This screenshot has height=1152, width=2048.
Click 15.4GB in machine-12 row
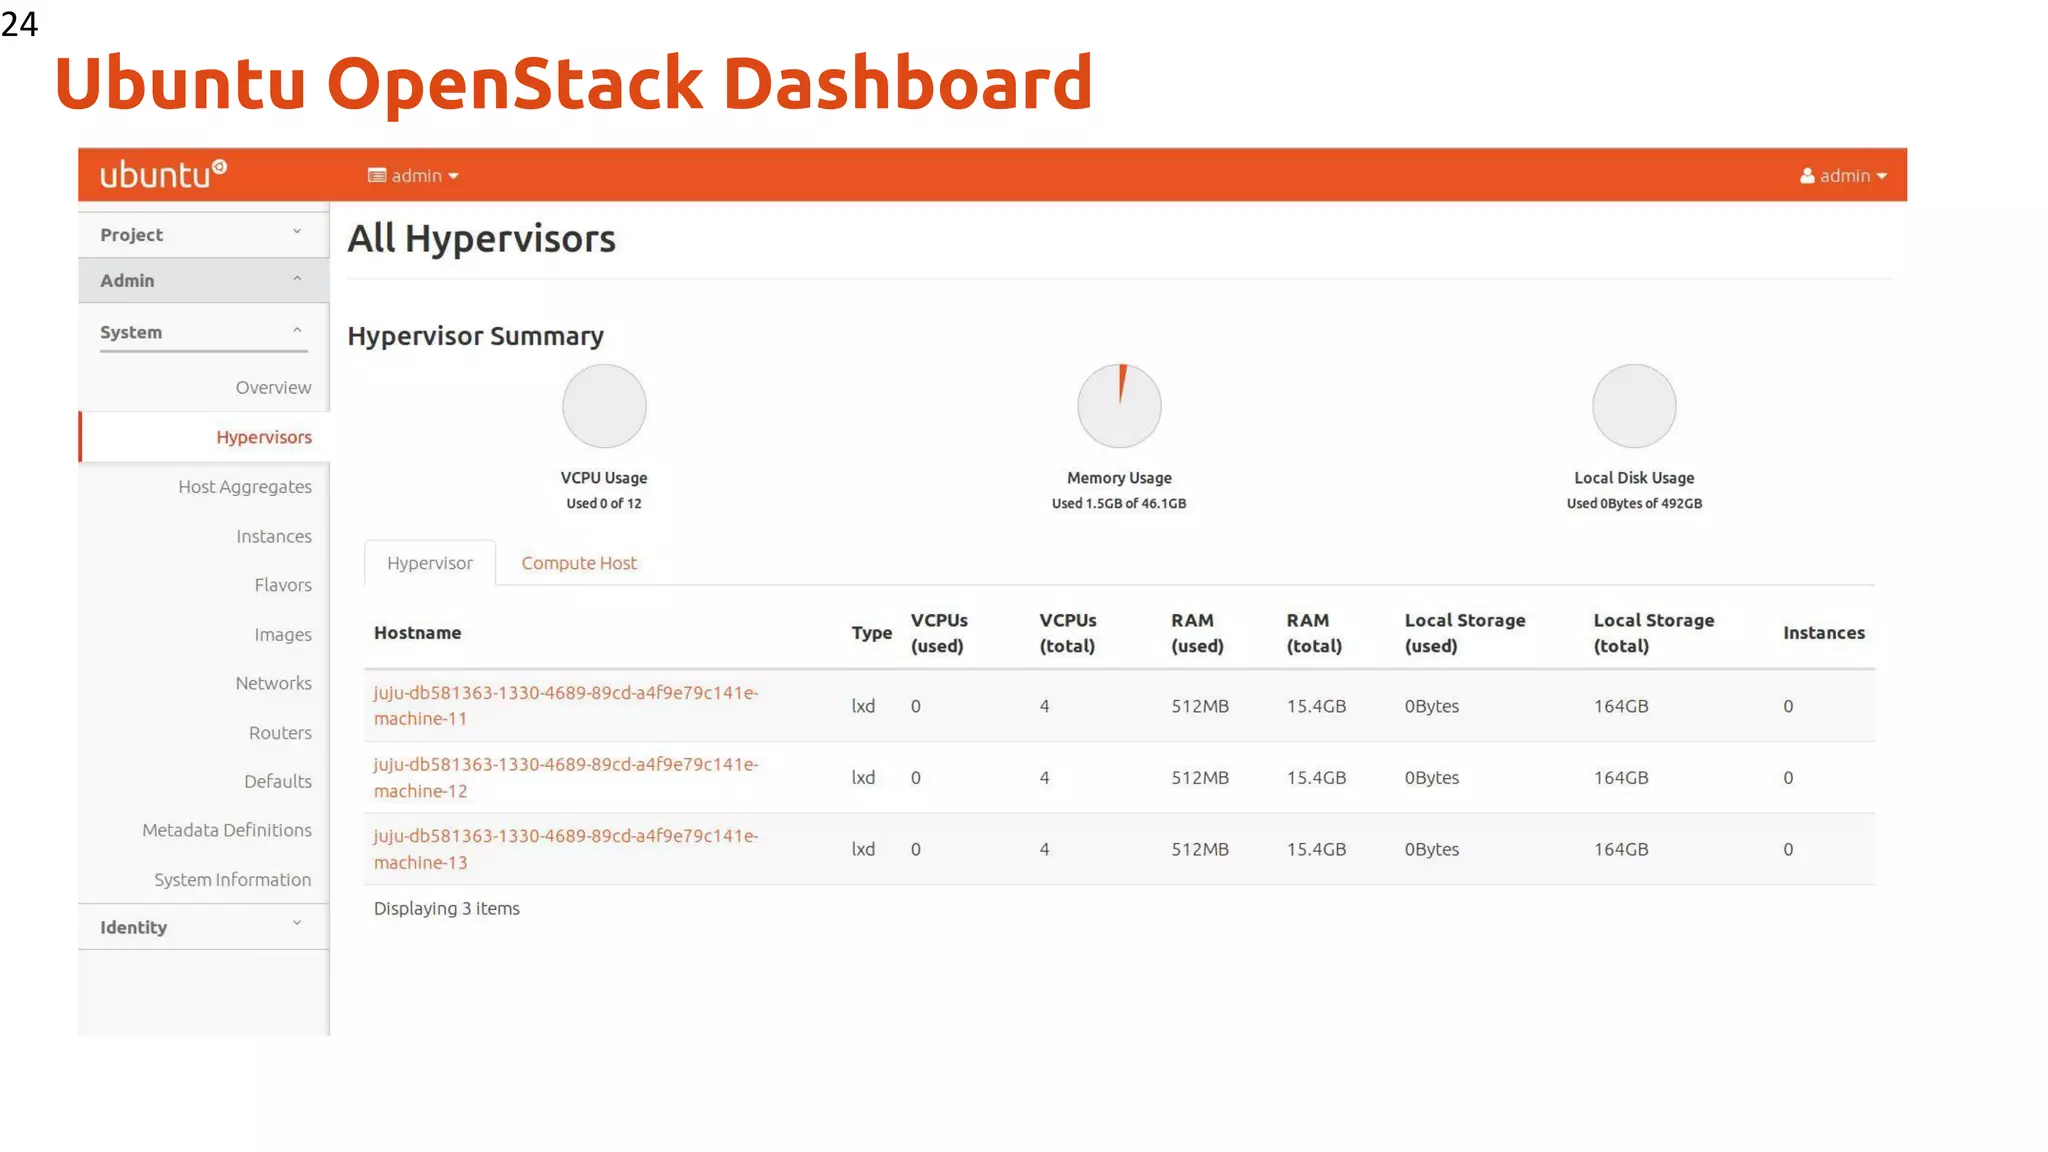tap(1316, 778)
